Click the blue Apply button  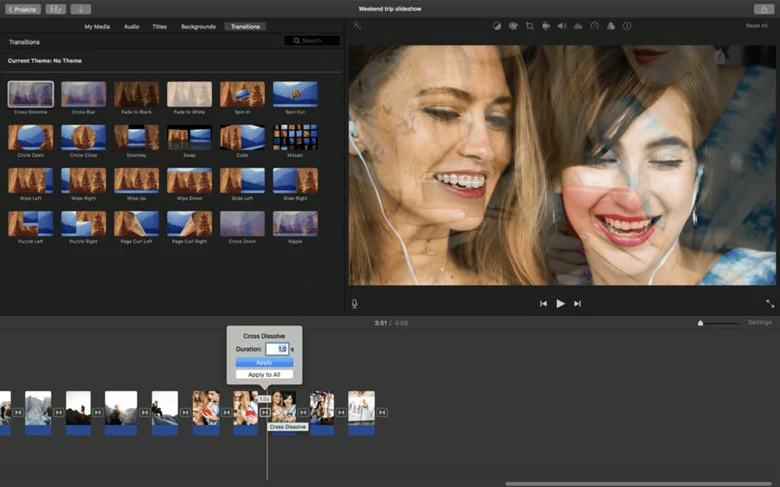[264, 363]
